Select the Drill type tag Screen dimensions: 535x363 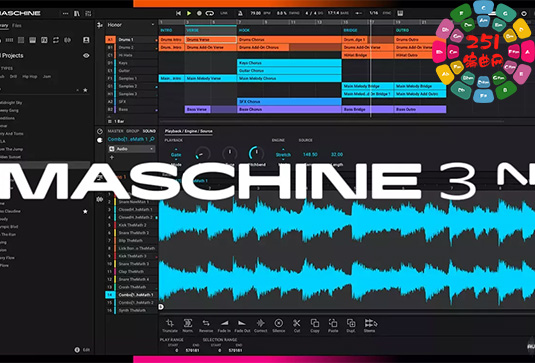(13, 76)
